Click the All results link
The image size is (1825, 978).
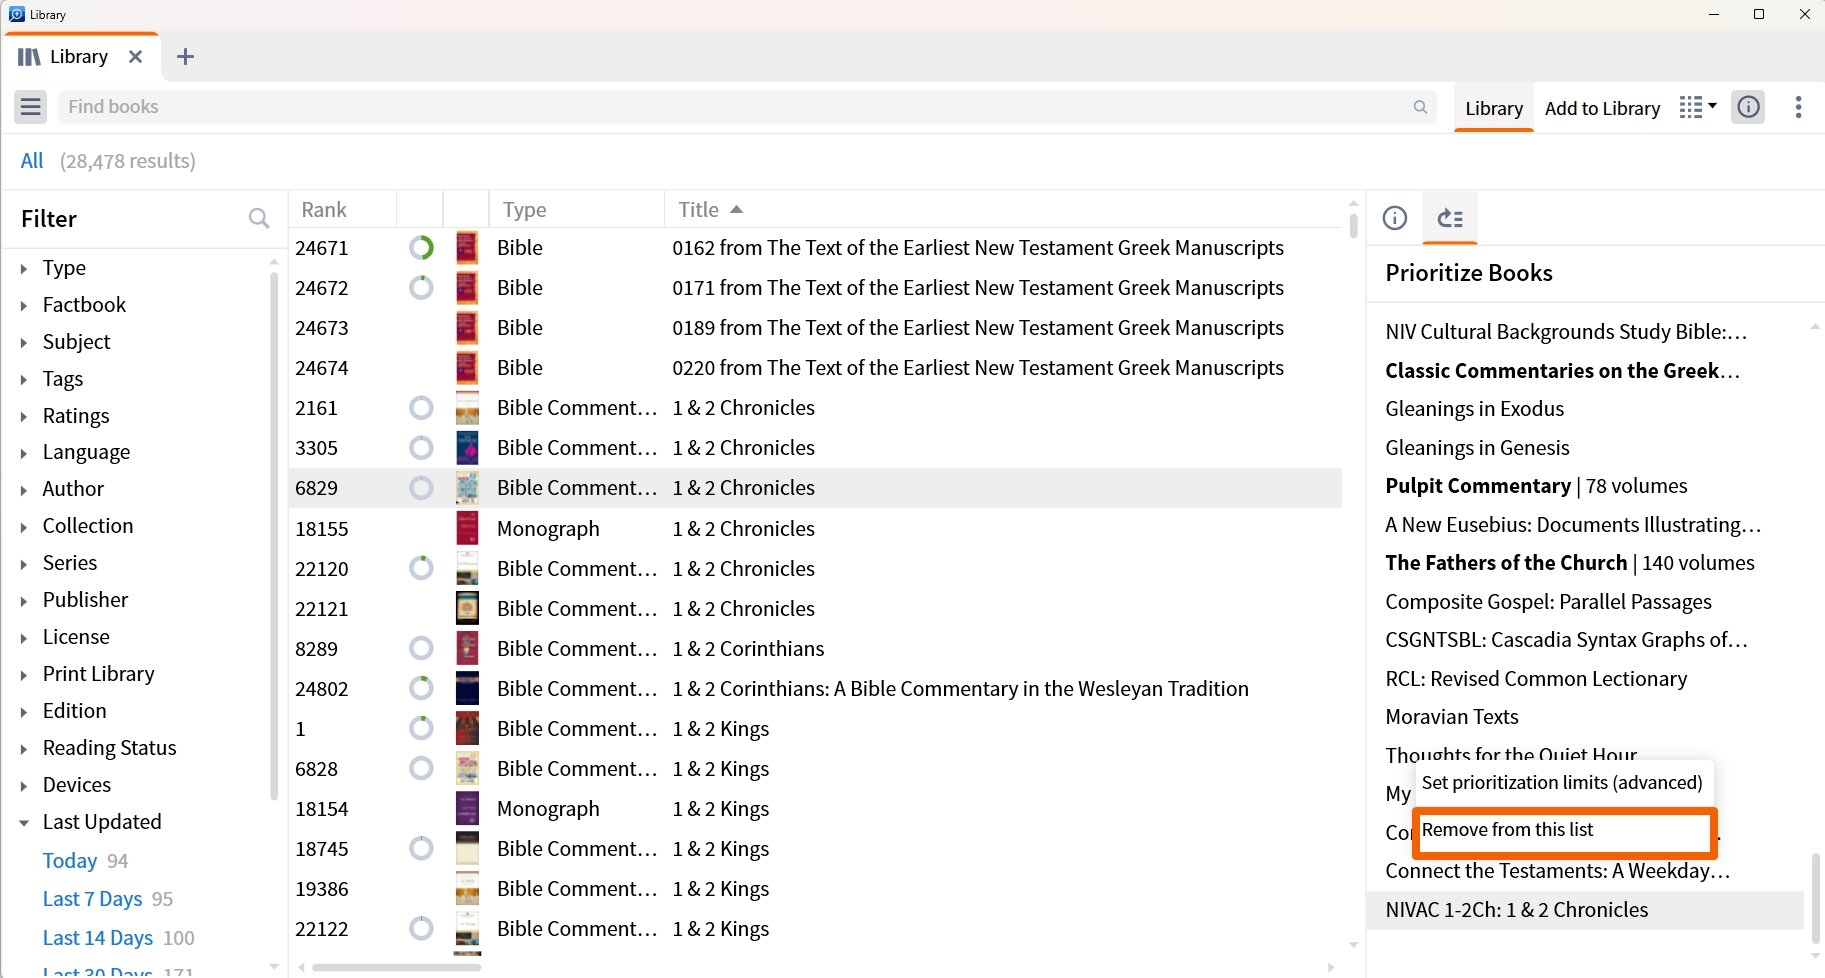pyautogui.click(x=32, y=161)
